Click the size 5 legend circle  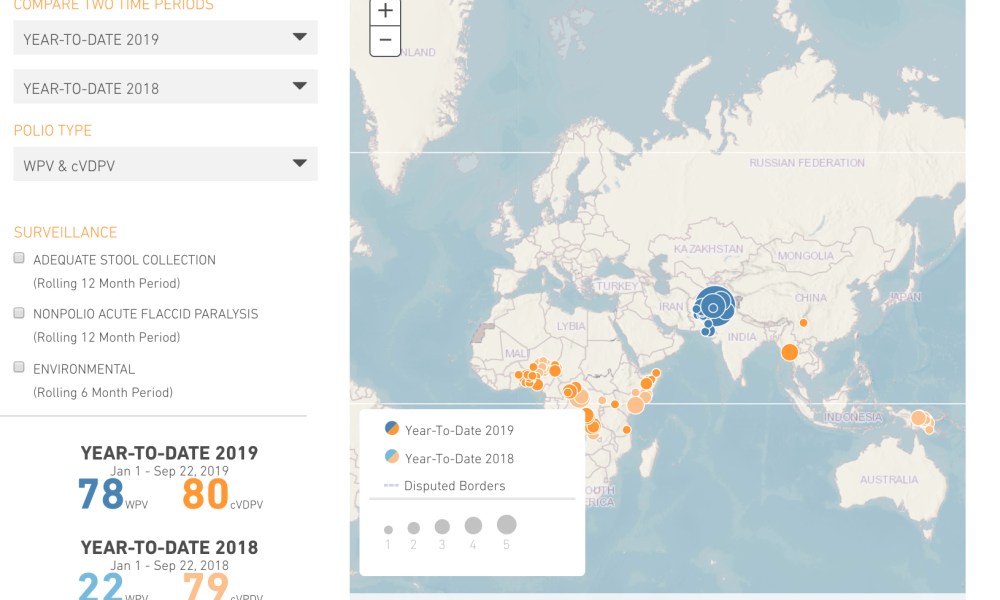point(506,524)
